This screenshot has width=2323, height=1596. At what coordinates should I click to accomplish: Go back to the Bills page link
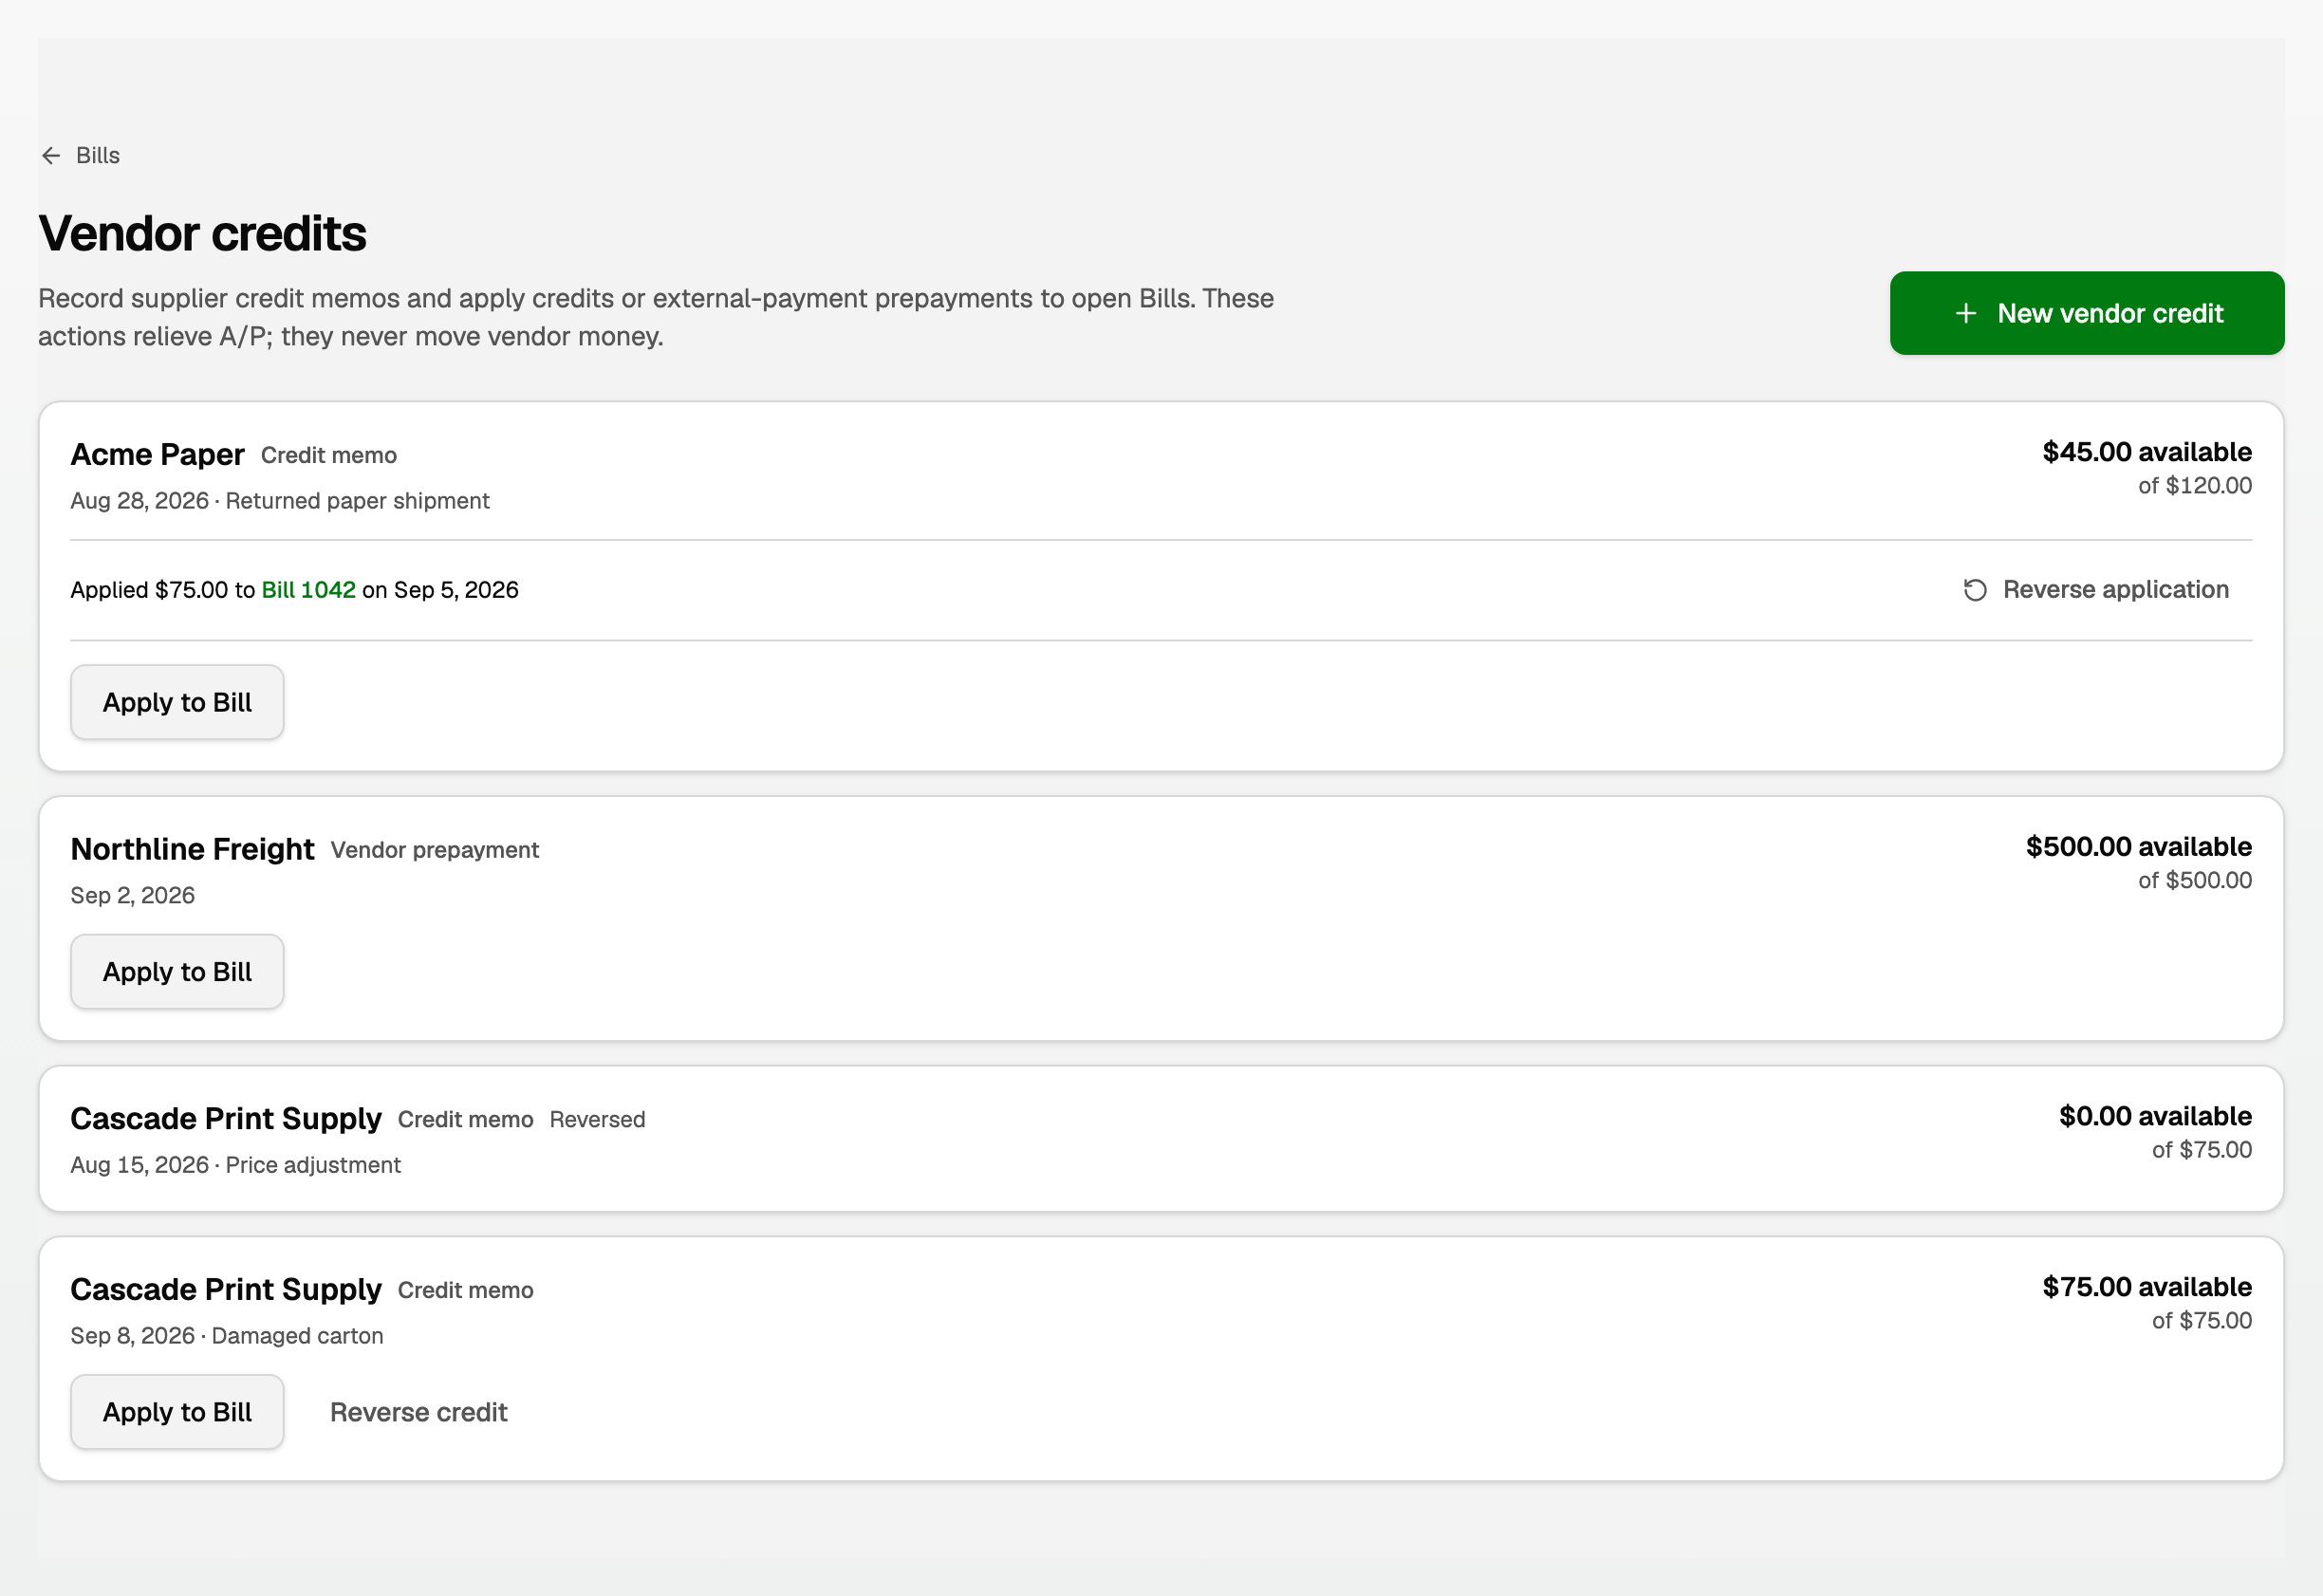coord(80,155)
